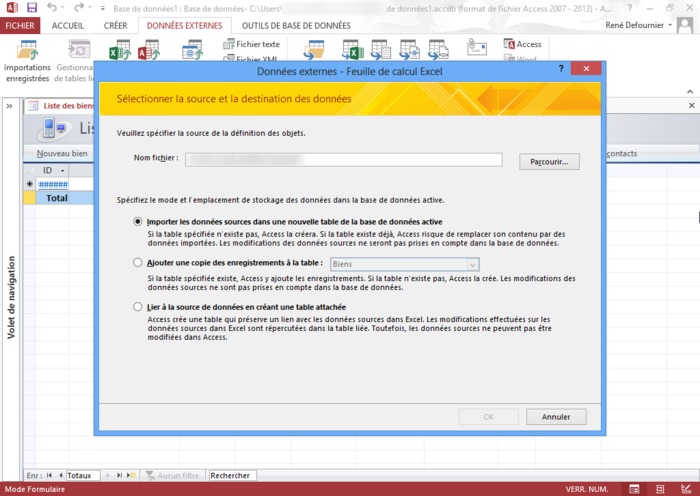Click the ID column header

coord(47,171)
